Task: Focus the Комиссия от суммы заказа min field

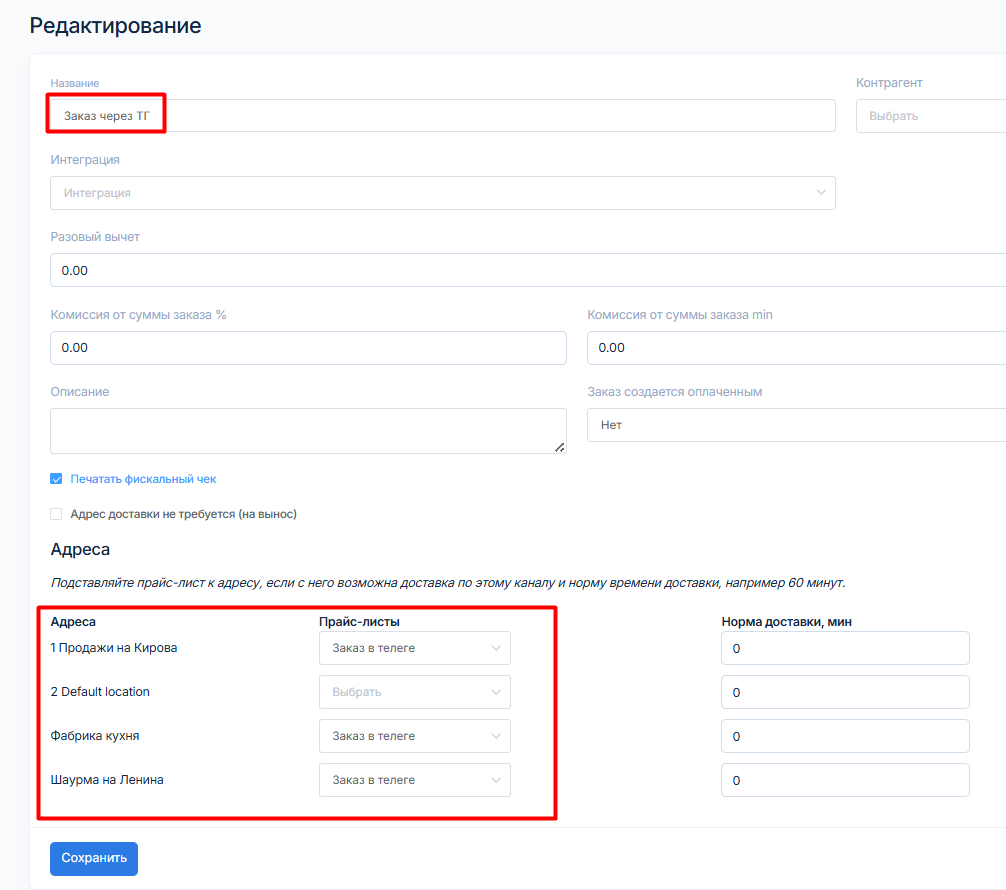Action: point(796,348)
